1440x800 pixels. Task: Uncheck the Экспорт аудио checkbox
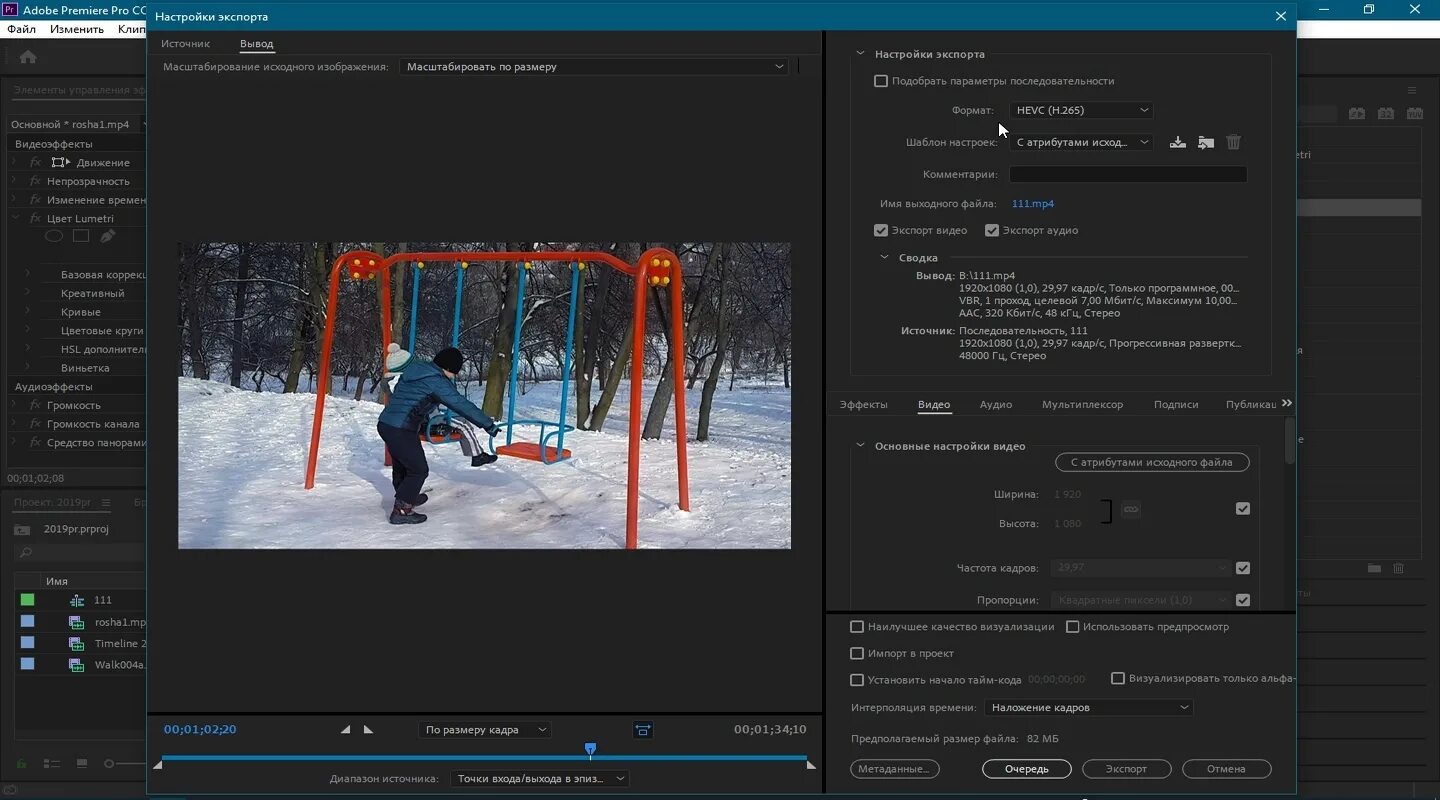click(x=992, y=230)
